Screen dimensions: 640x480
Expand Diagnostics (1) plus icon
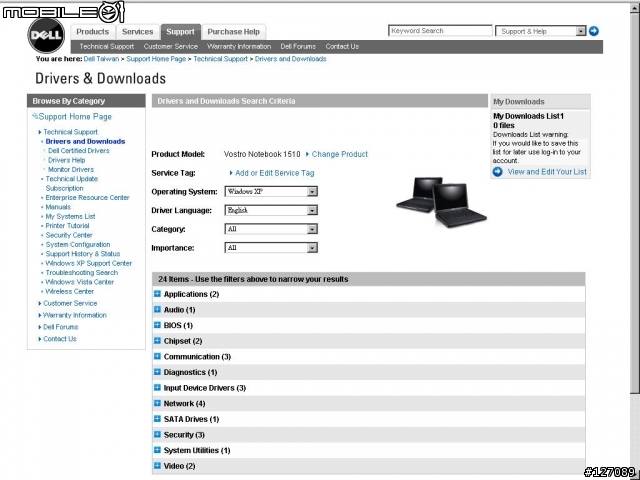point(157,372)
